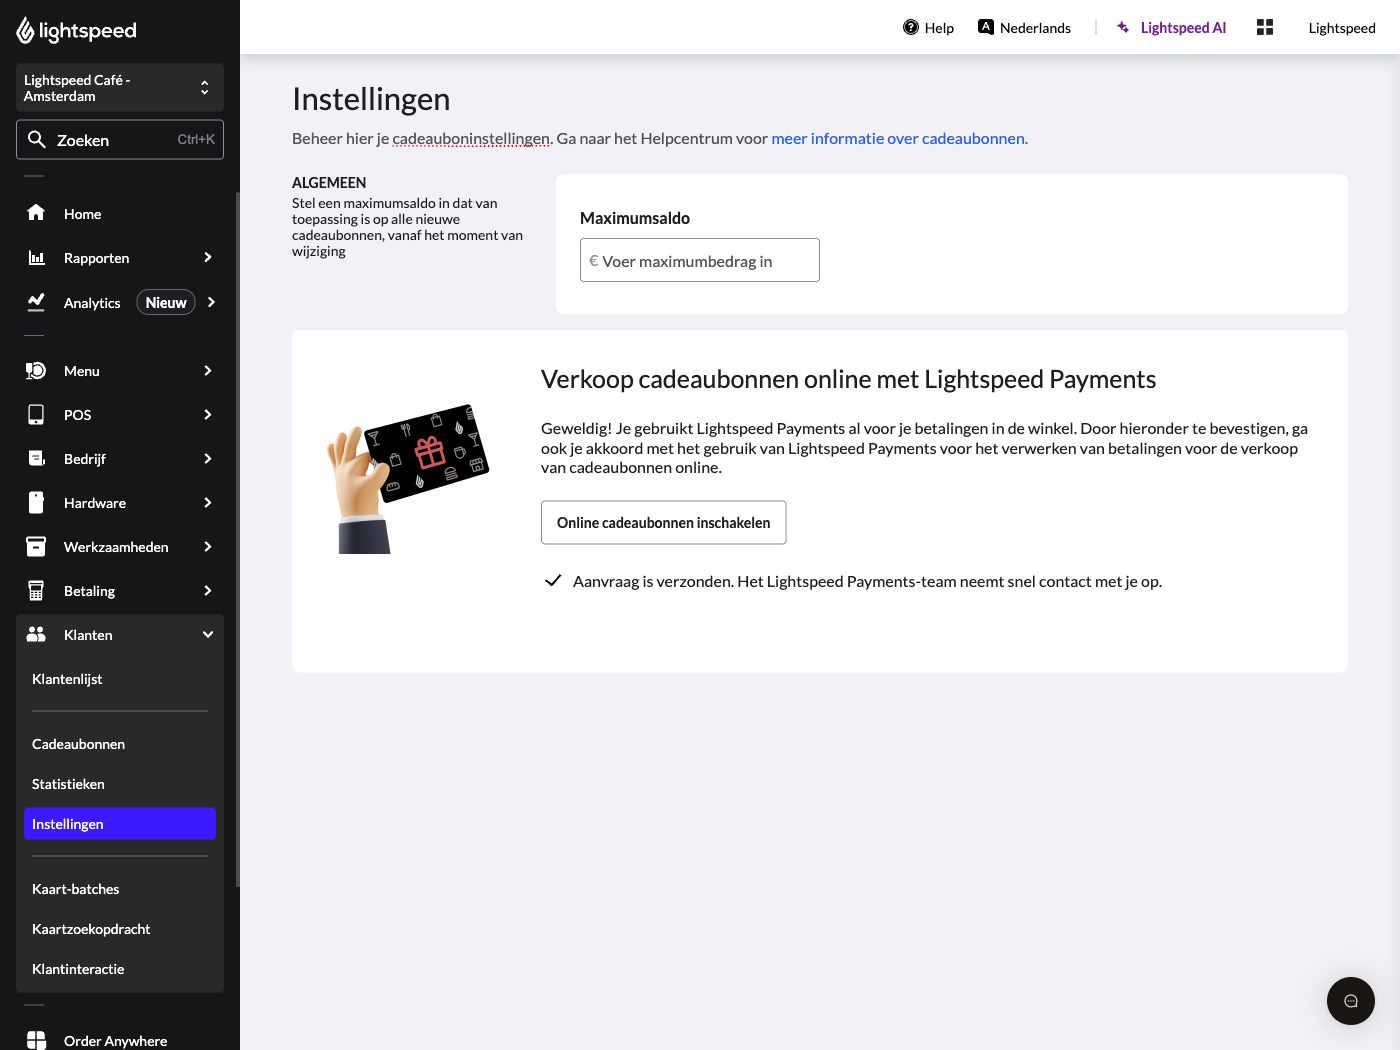This screenshot has height=1050, width=1400.
Task: Open the Help link in header
Action: point(928,28)
